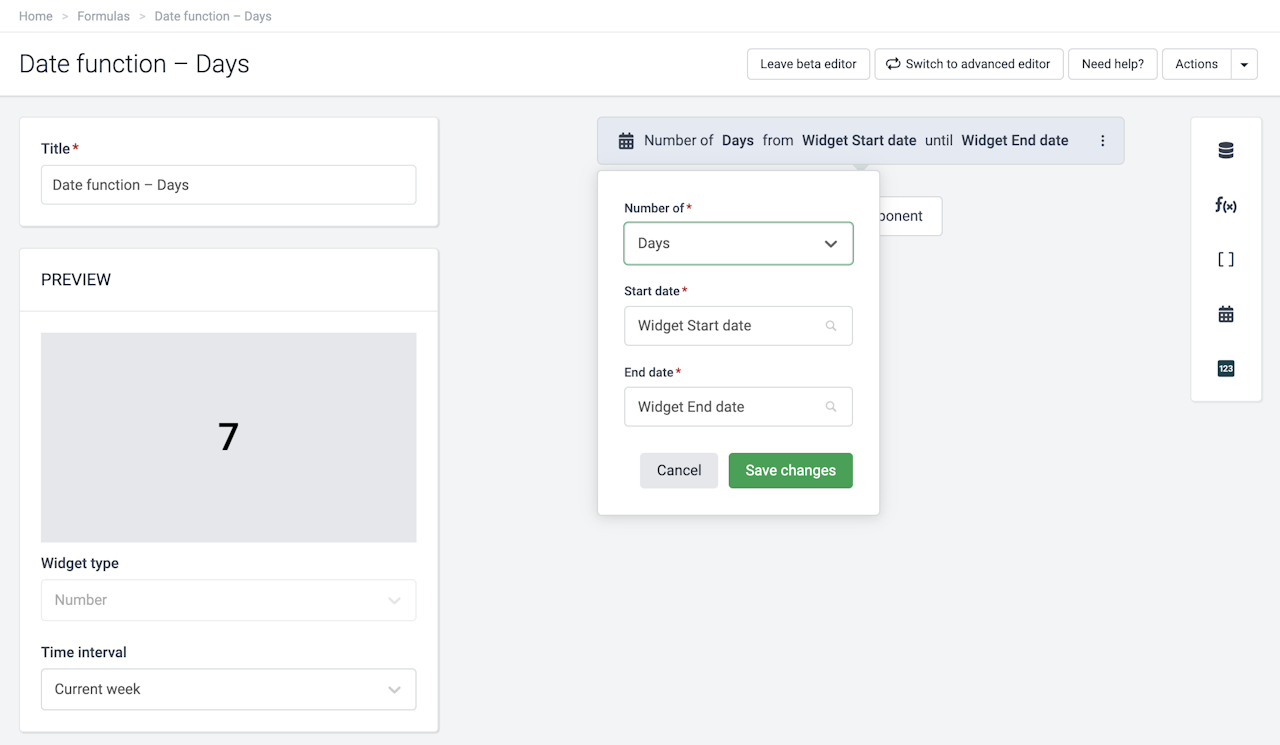The width and height of the screenshot is (1280, 745).
Task: Open the three-dot menu on formula block
Action: (1103, 141)
